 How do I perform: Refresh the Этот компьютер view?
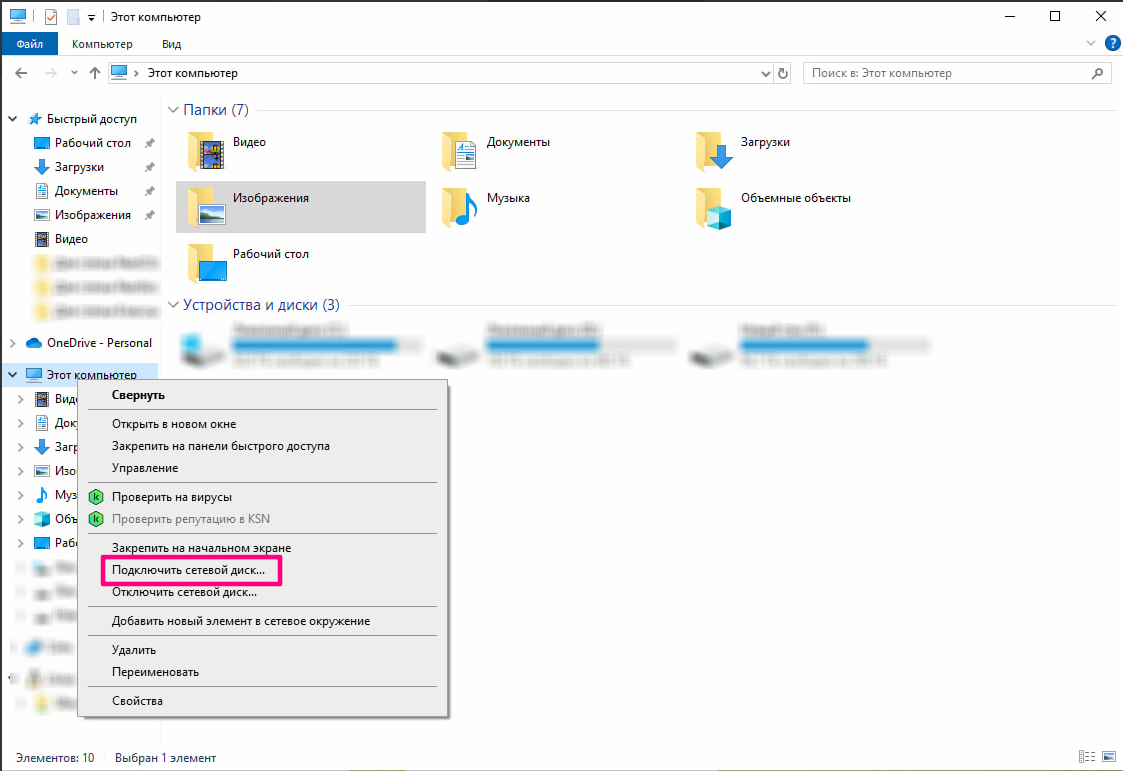point(783,73)
